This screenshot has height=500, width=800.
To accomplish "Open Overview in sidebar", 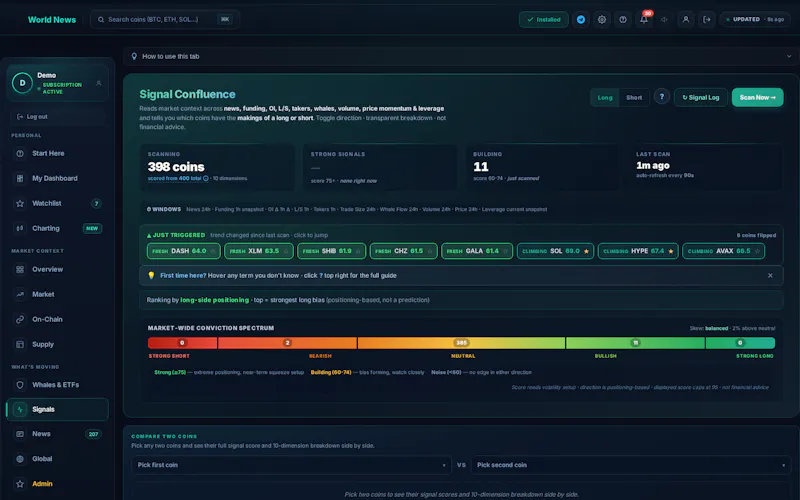I will pyautogui.click(x=57, y=269).
